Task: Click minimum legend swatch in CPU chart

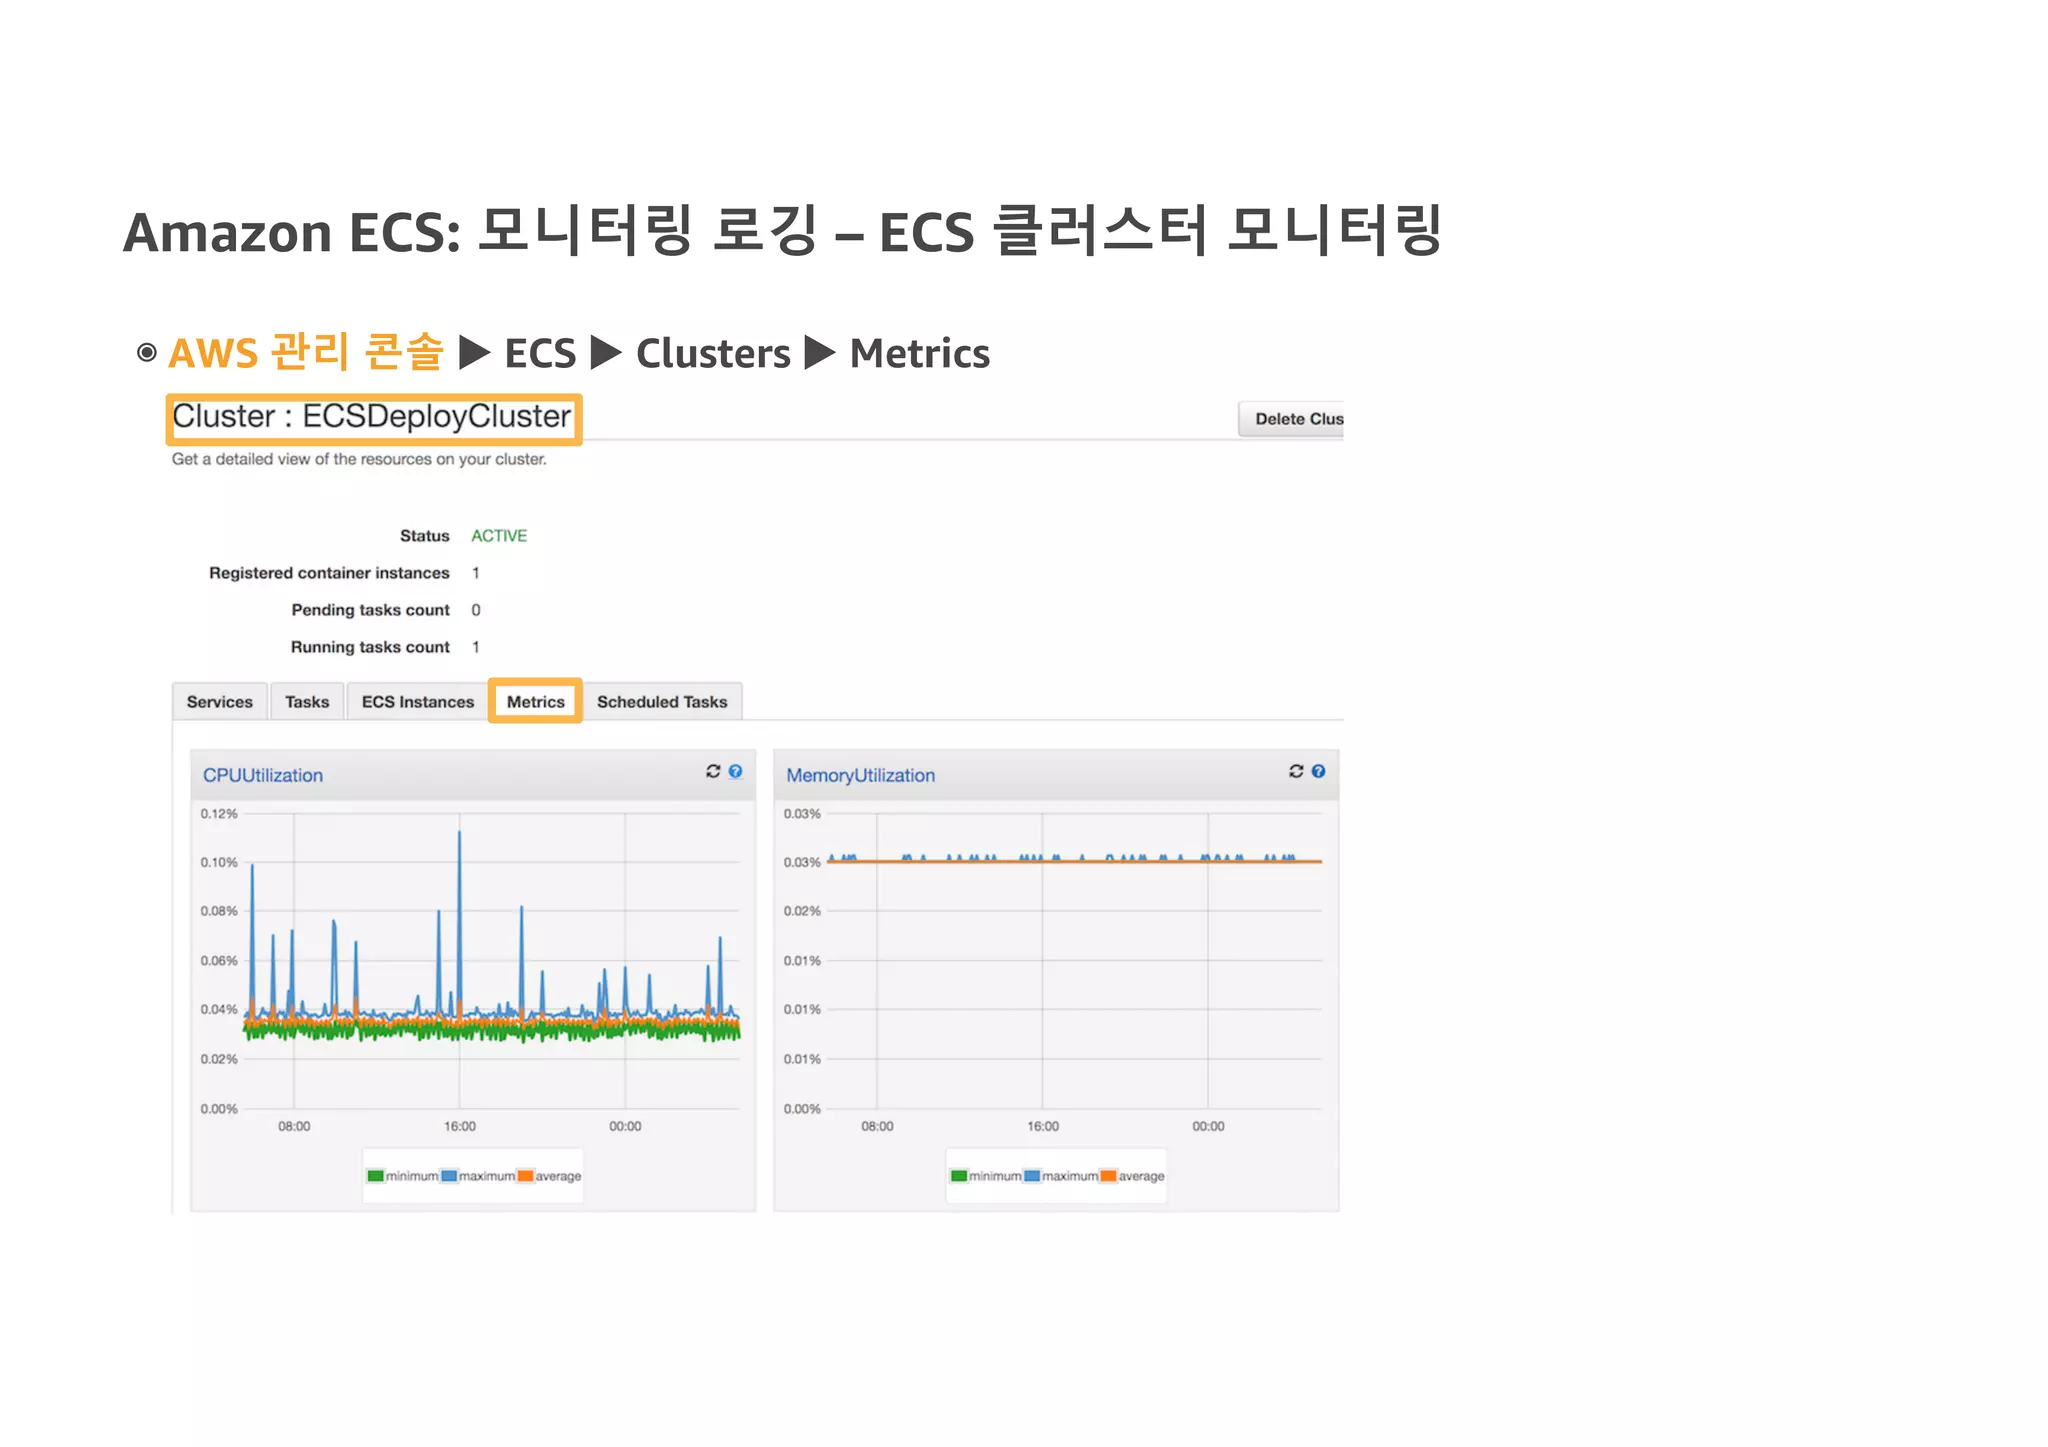Action: pos(376,1176)
